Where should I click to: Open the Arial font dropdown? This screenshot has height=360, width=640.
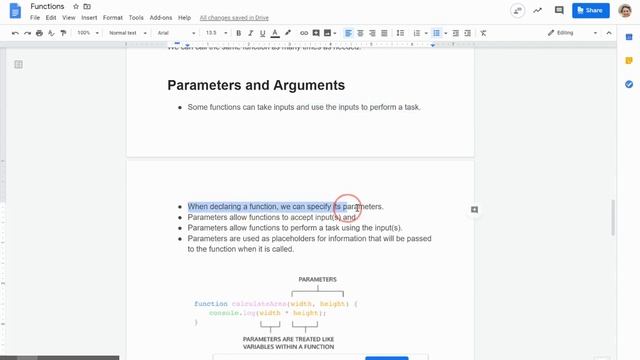tap(176, 33)
